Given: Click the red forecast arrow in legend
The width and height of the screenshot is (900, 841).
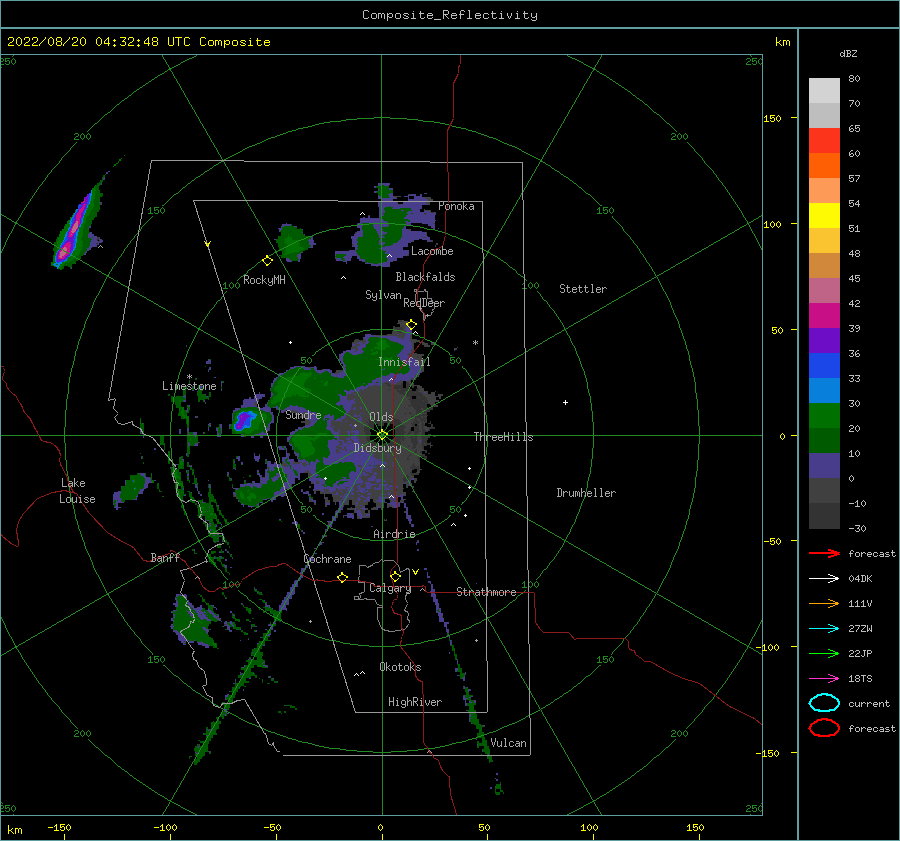Looking at the screenshot, I should [824, 553].
